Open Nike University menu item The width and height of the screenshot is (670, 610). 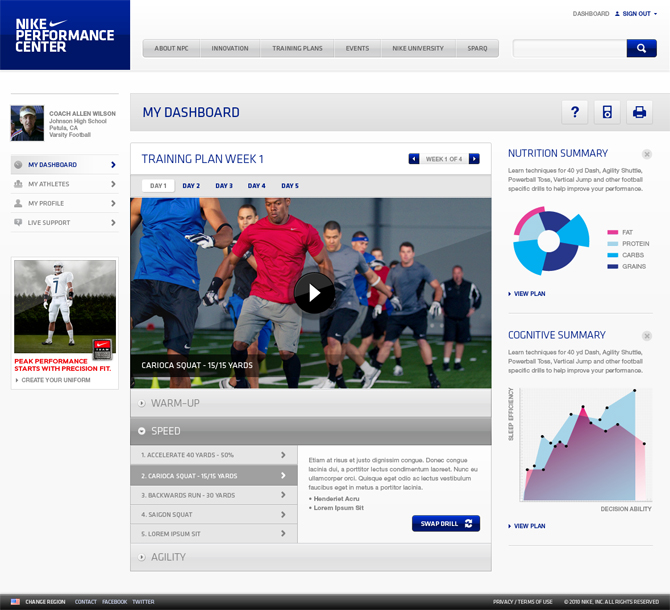tap(418, 48)
